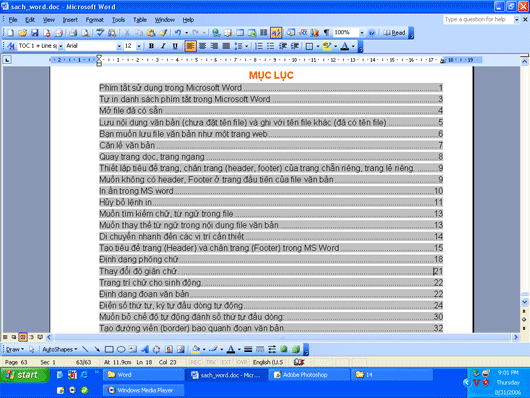Viewport: 530px width, 398px height.
Task: Expand the Outside Border dropdown arrow
Action: [x=318, y=46]
